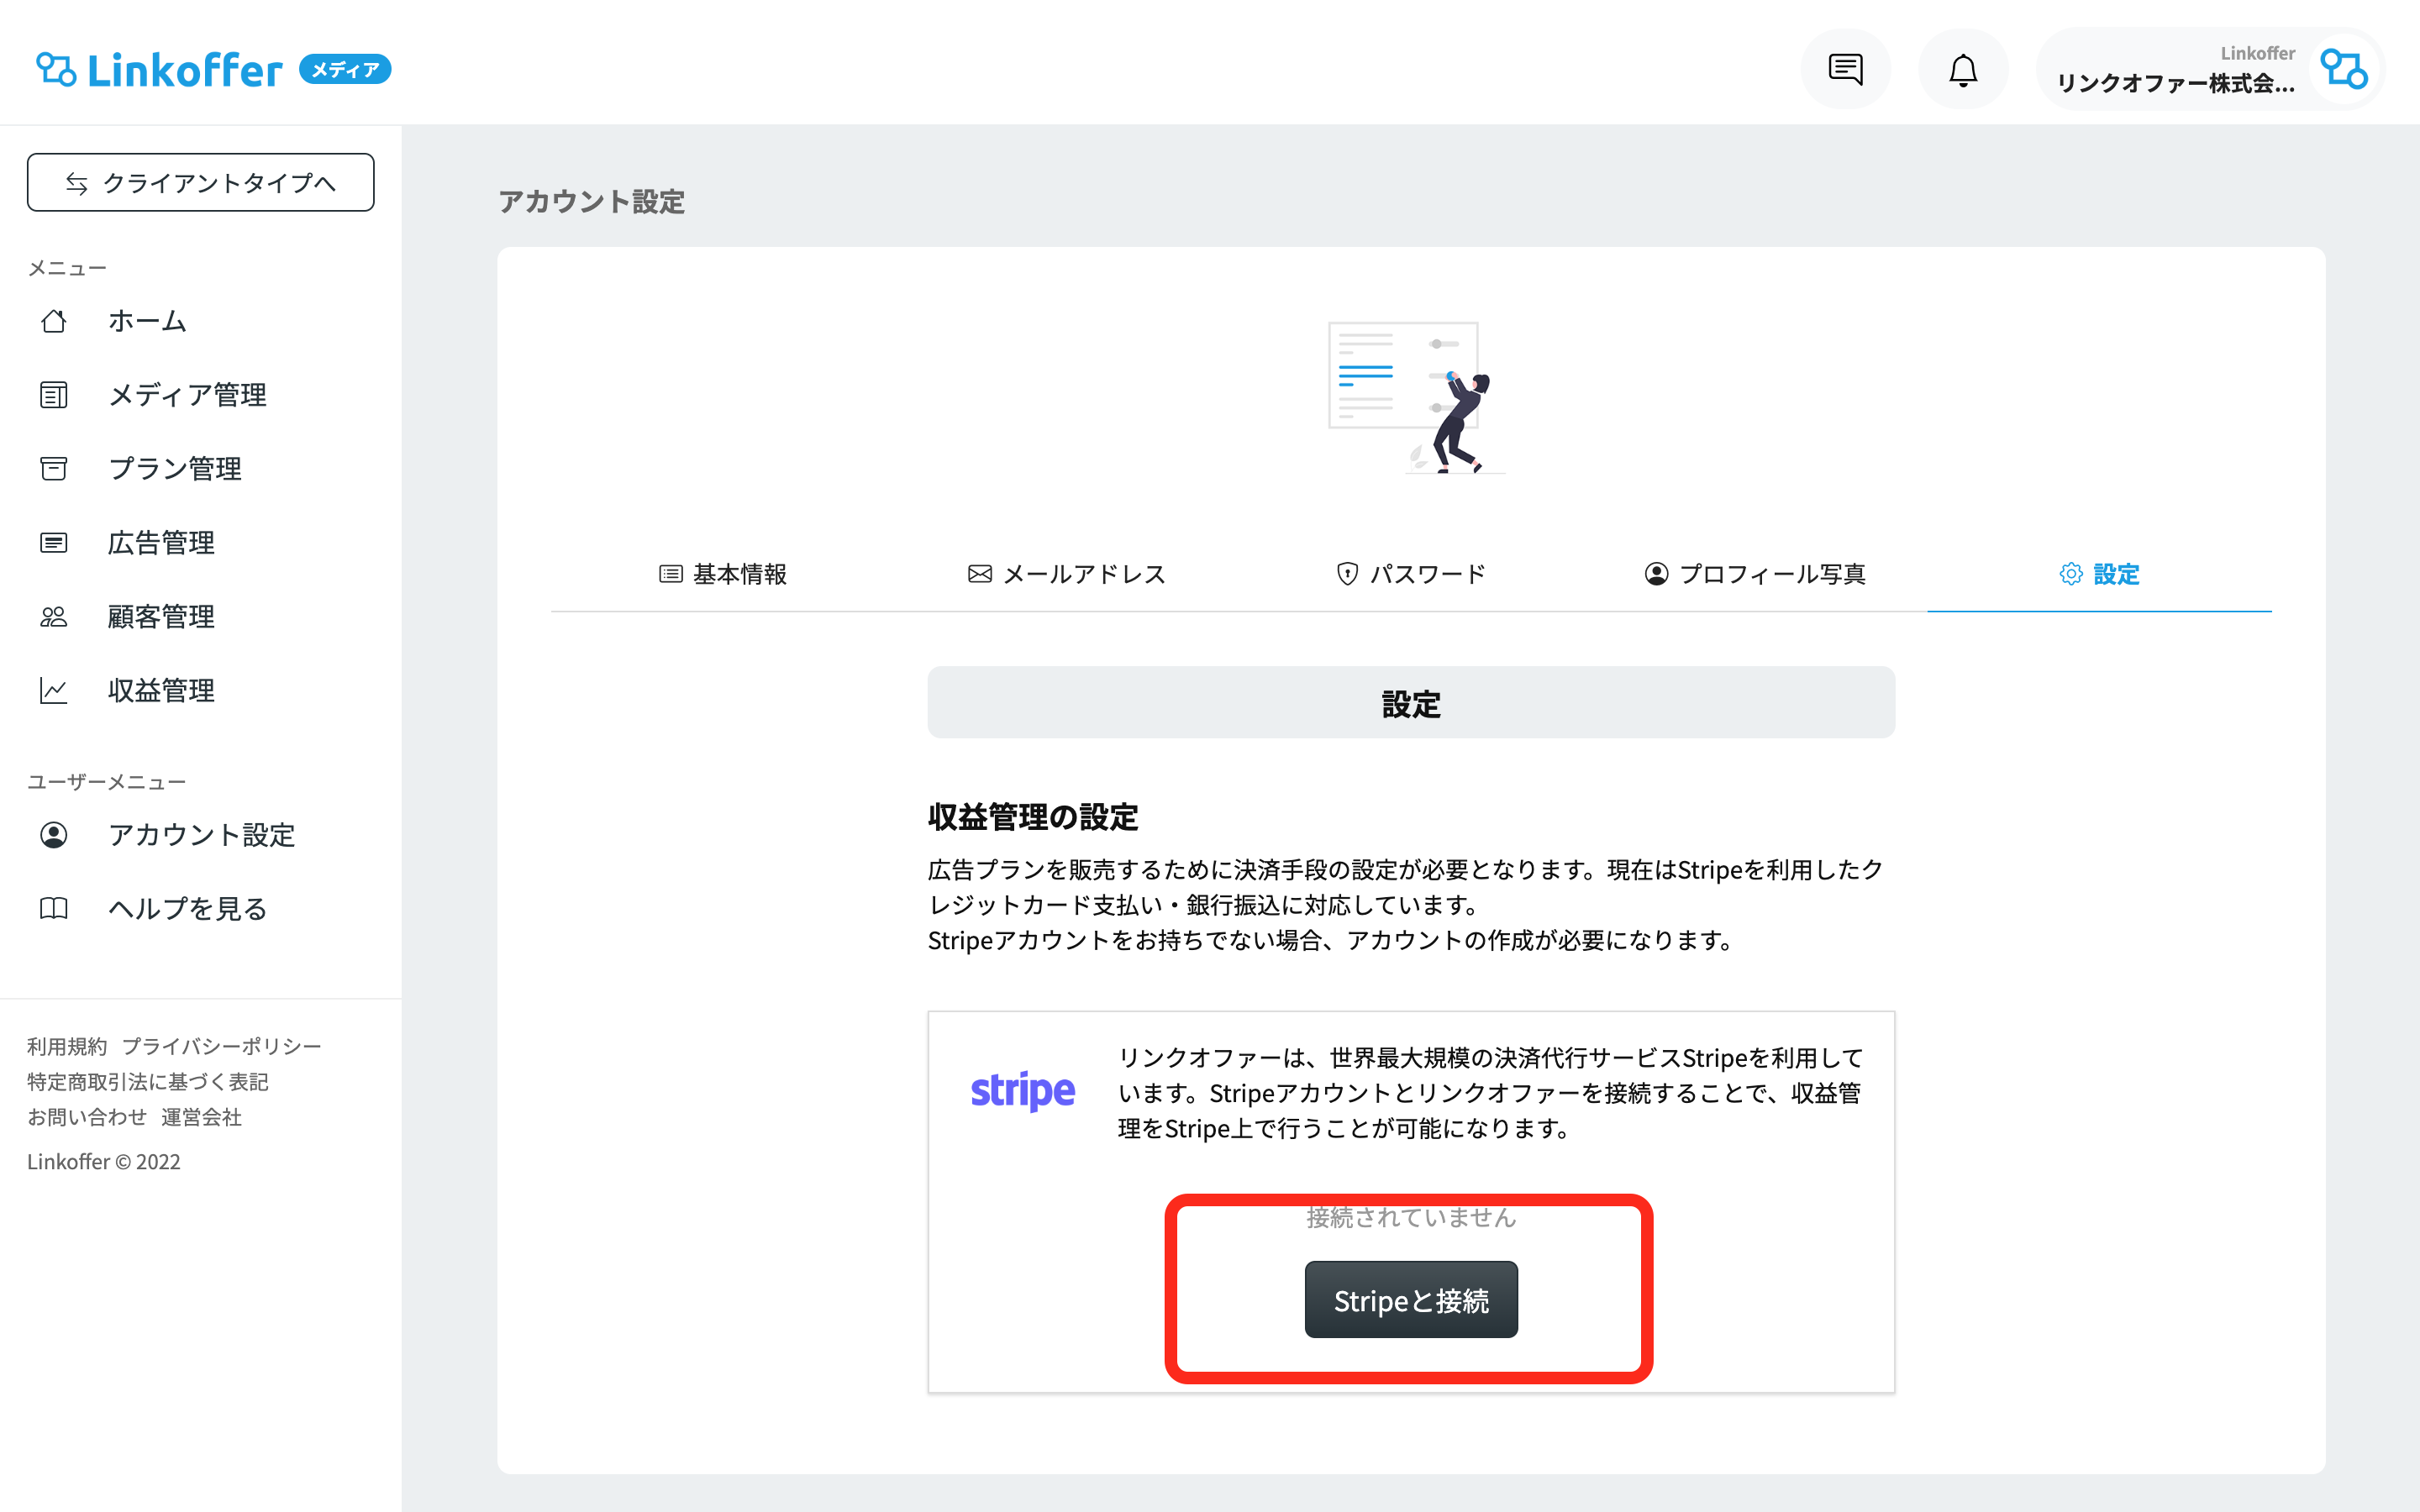
Task: Open プラン管理 in the sidebar
Action: point(175,469)
